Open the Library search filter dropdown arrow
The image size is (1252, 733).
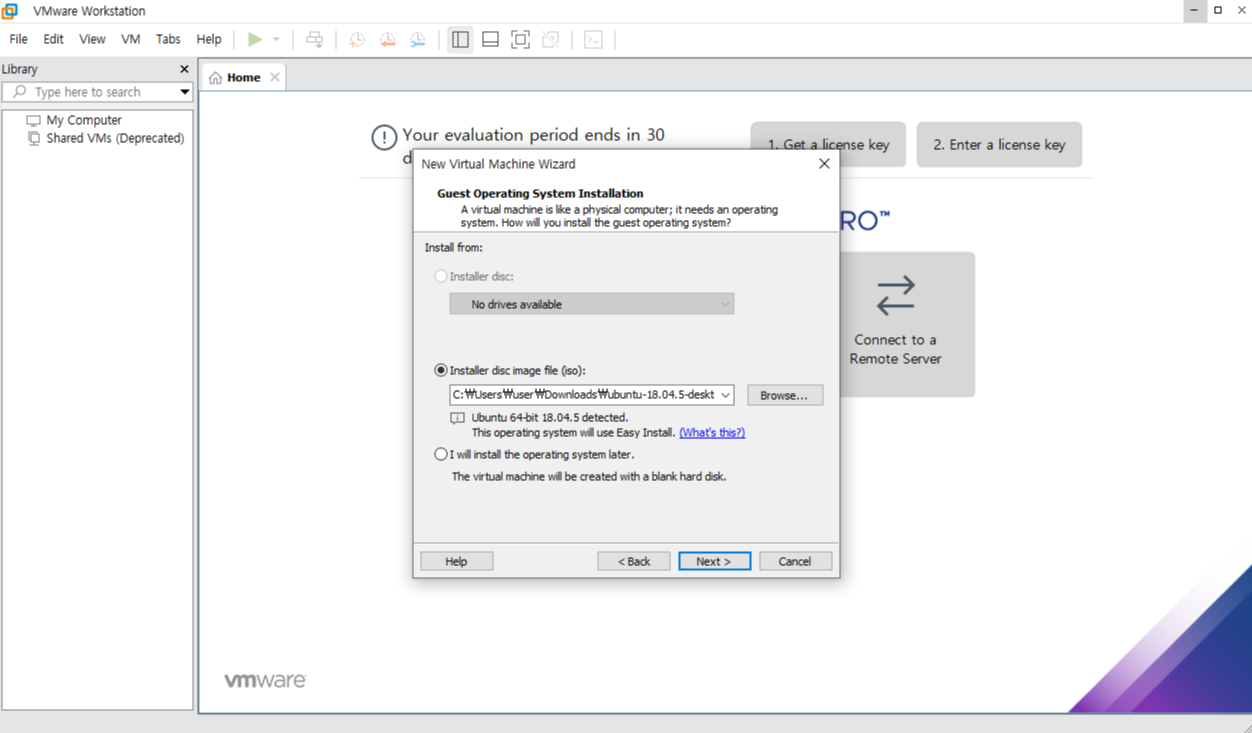point(185,92)
